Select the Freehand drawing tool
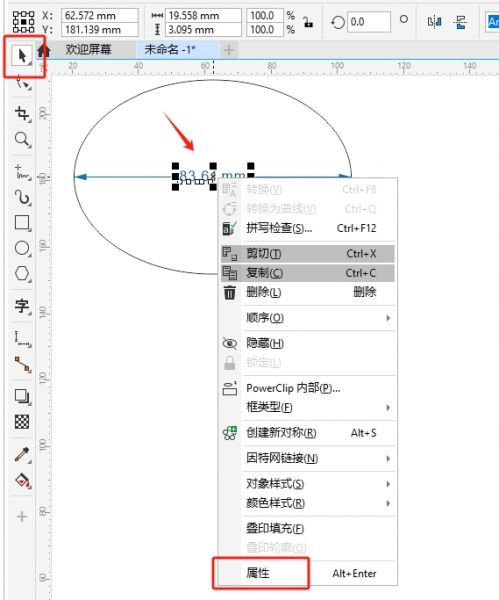This screenshot has width=499, height=600. pos(22,172)
